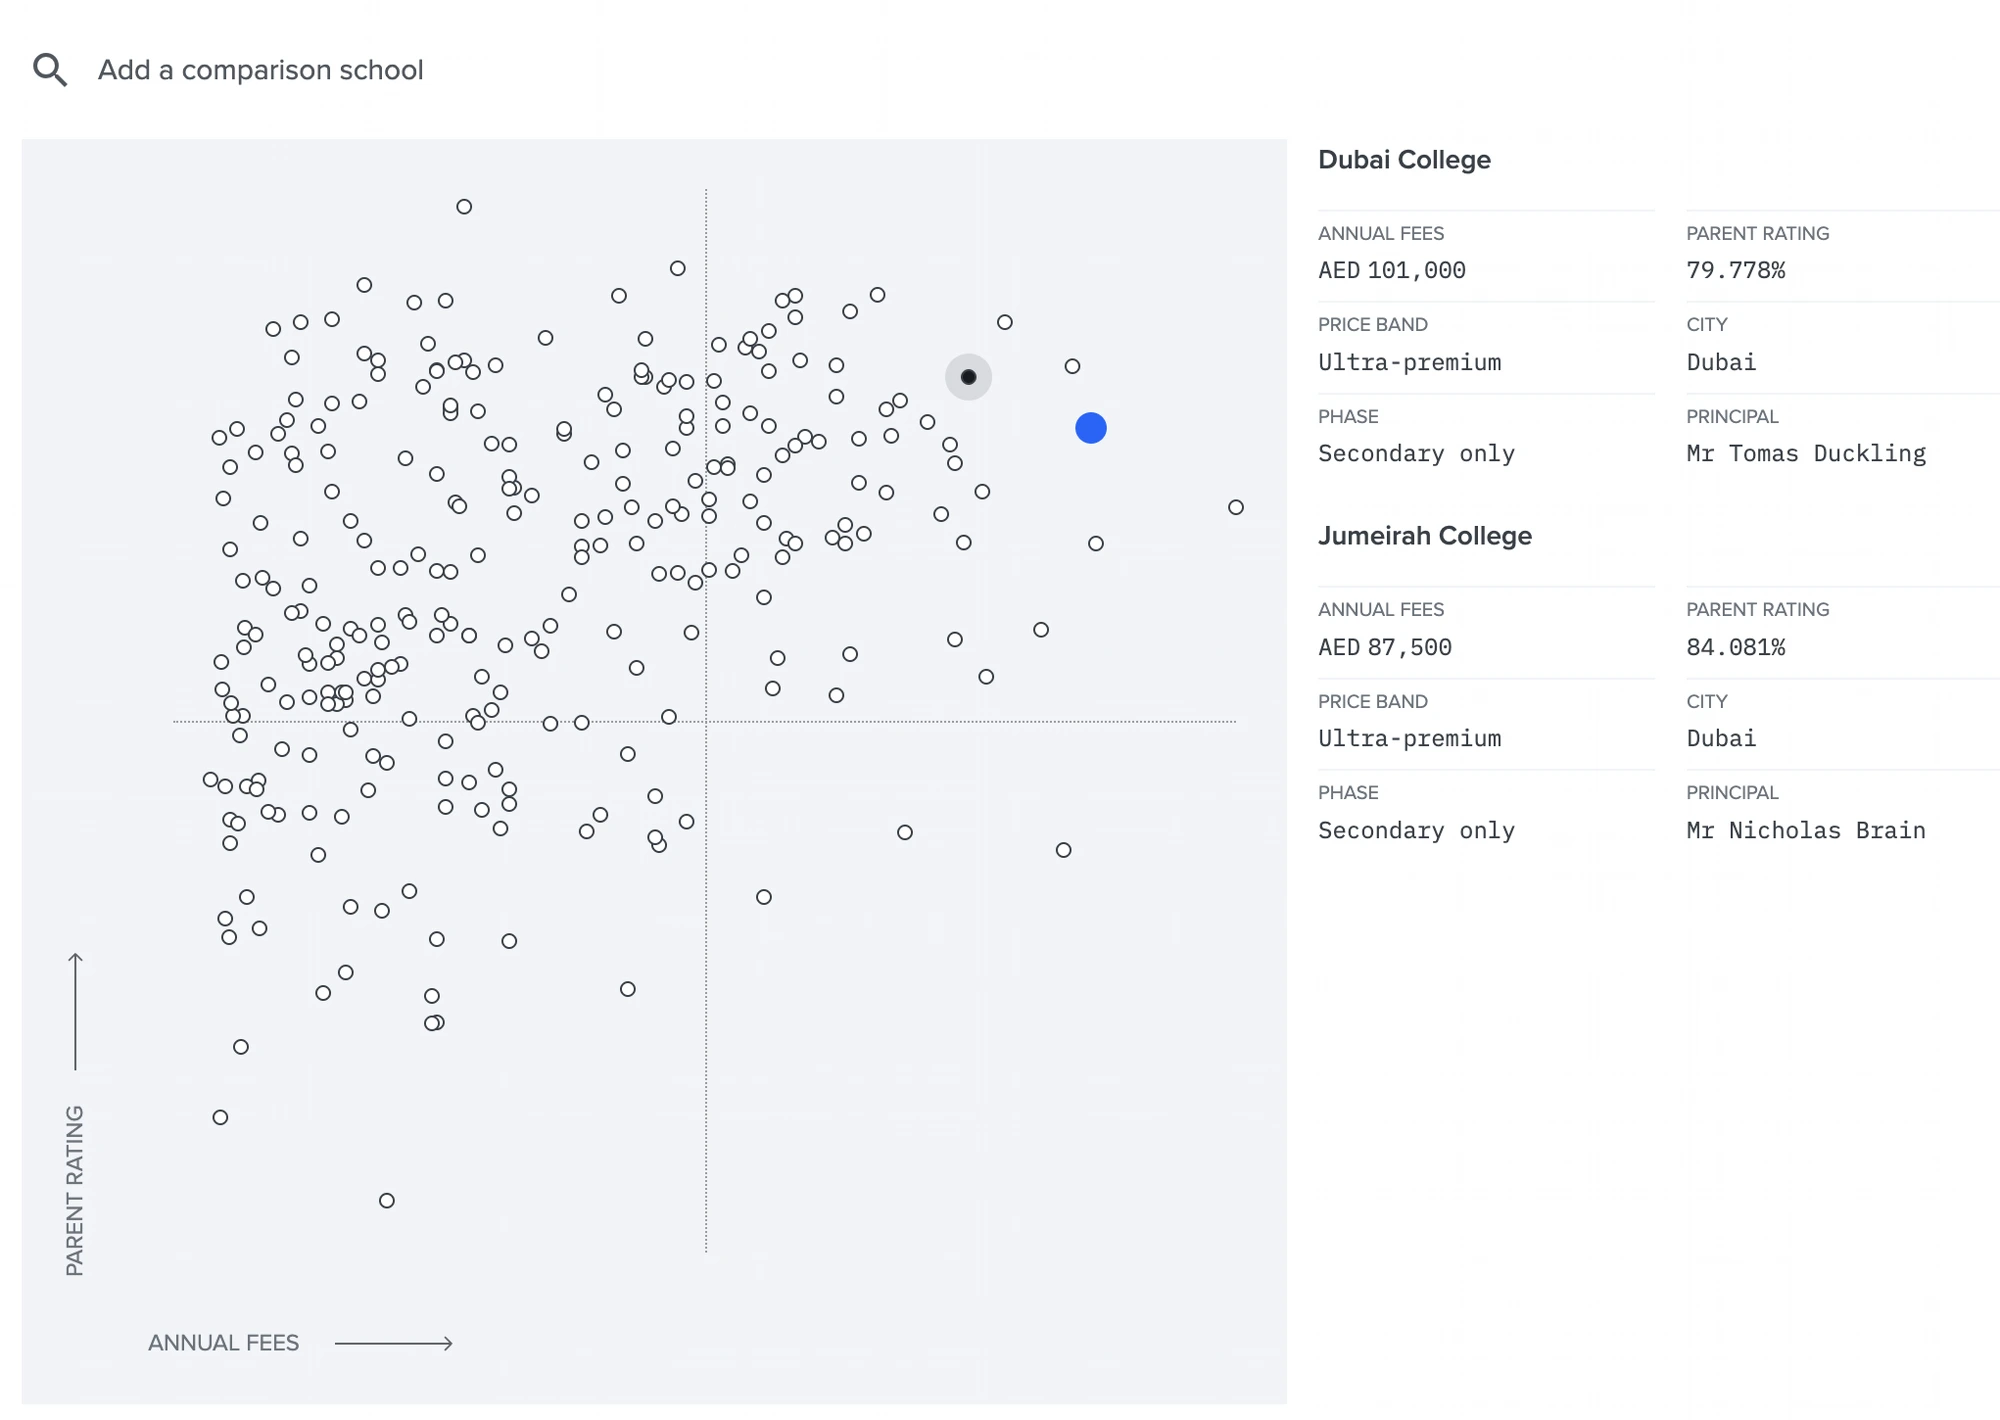Select the topmost data point in the chart
Image resolution: width=2000 pixels, height=1420 pixels.
coord(464,207)
